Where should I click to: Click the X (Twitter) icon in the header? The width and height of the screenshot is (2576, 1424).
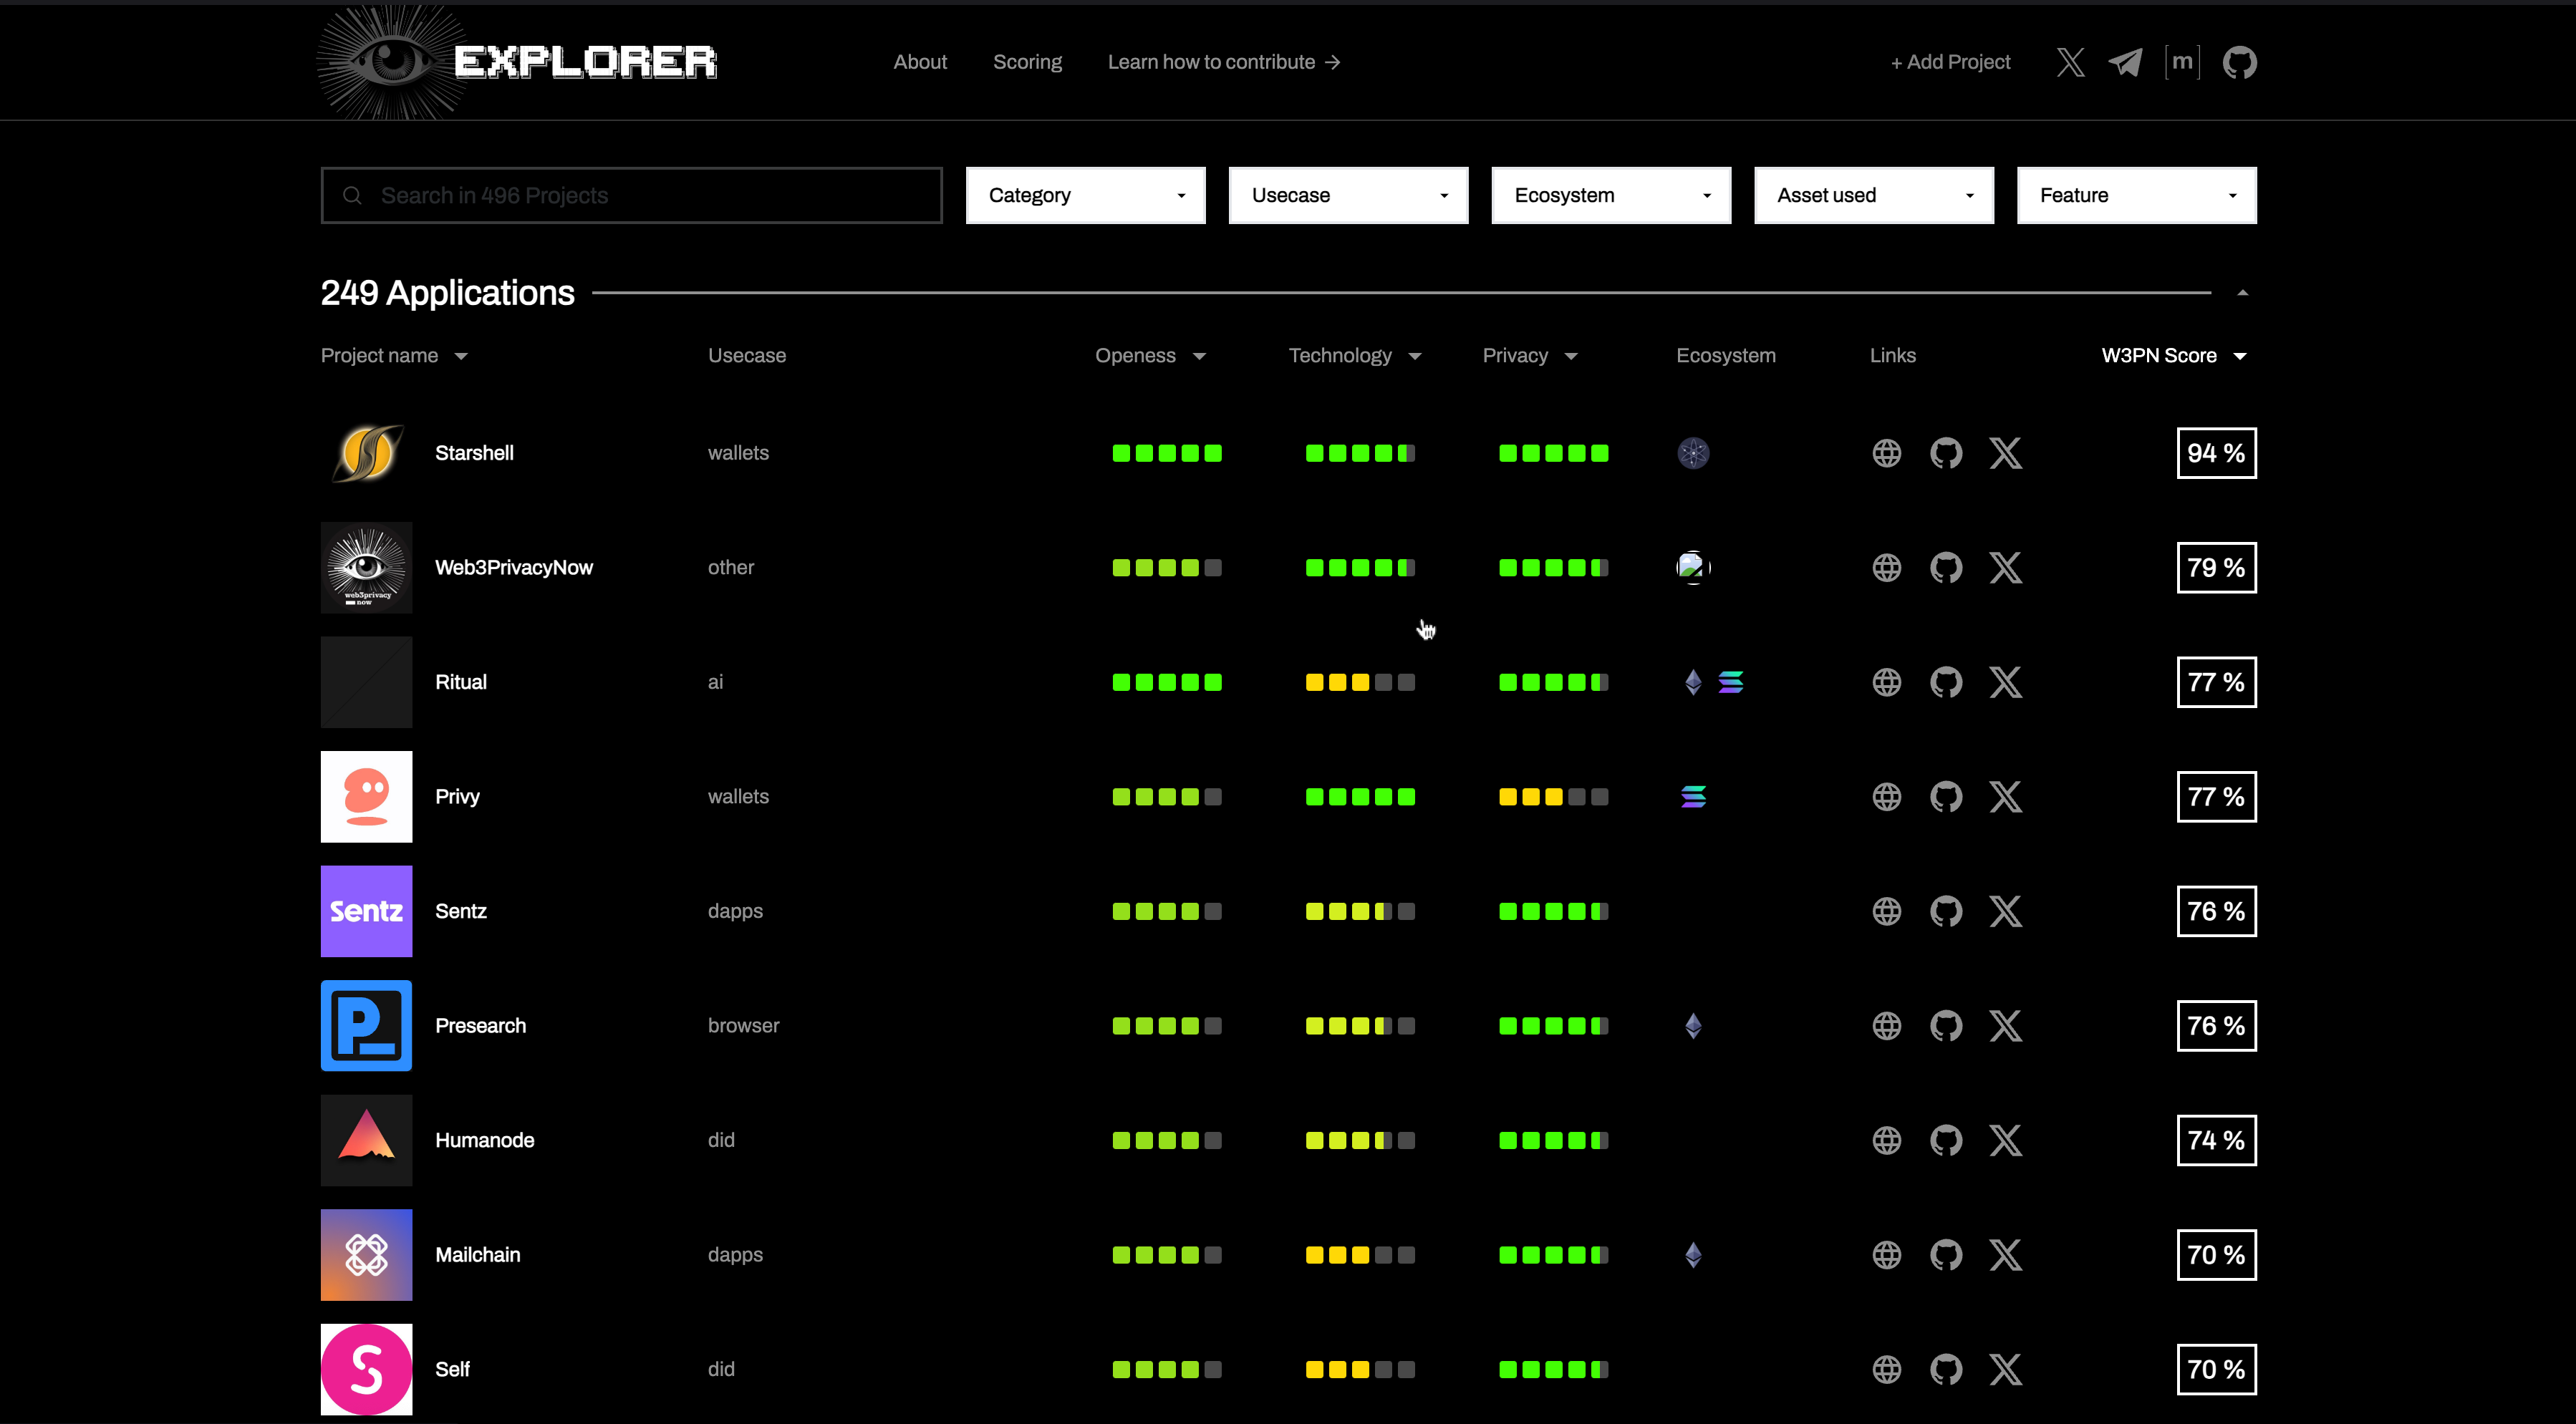(2070, 62)
